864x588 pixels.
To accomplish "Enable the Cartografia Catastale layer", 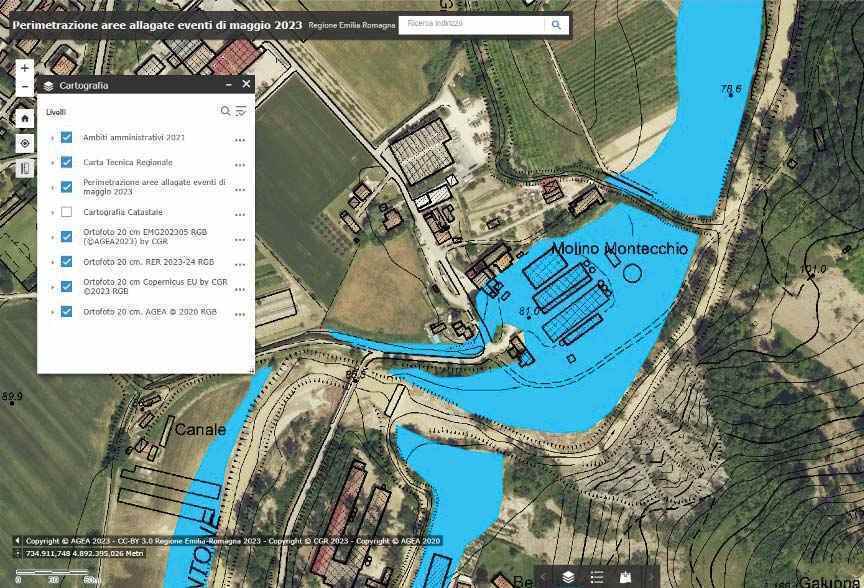I will pyautogui.click(x=66, y=212).
